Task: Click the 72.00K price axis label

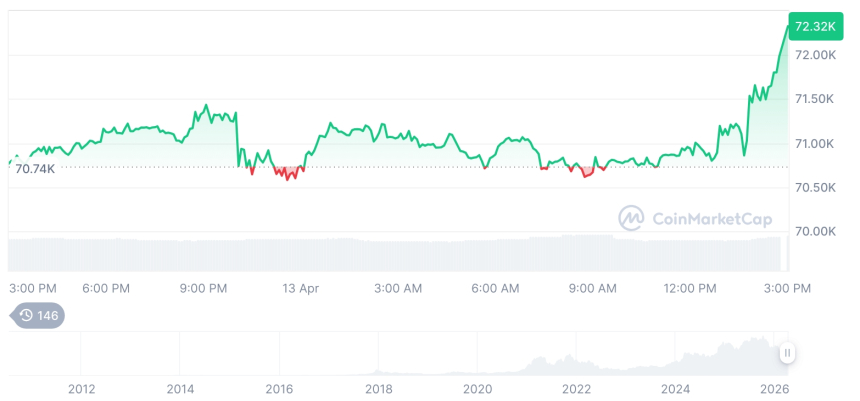Action: tap(815, 55)
